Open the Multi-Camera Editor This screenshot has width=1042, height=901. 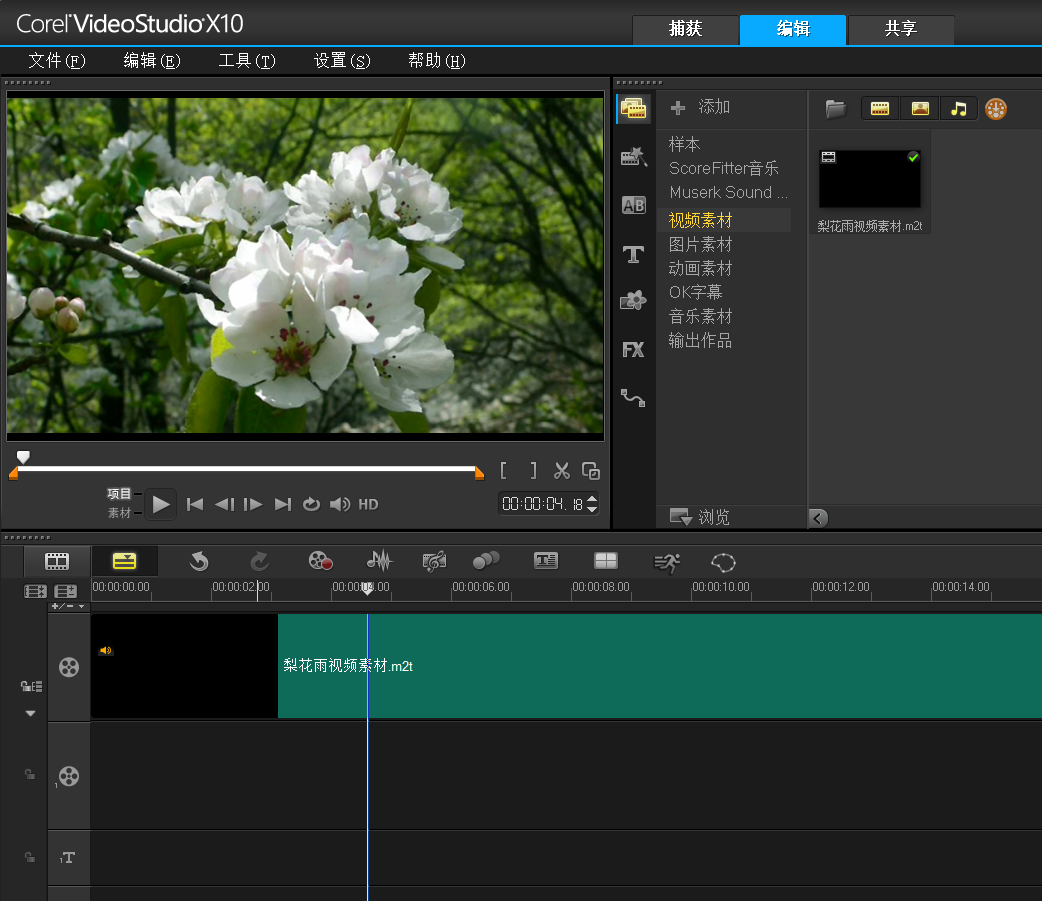point(605,561)
